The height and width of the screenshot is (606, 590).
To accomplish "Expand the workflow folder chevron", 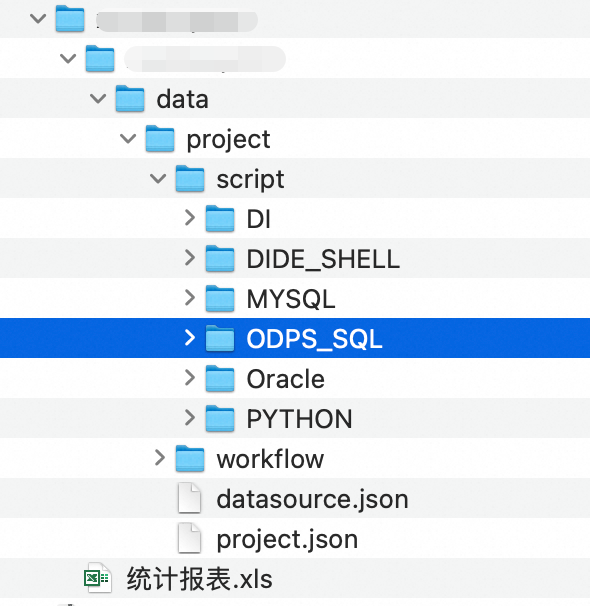I will point(160,458).
